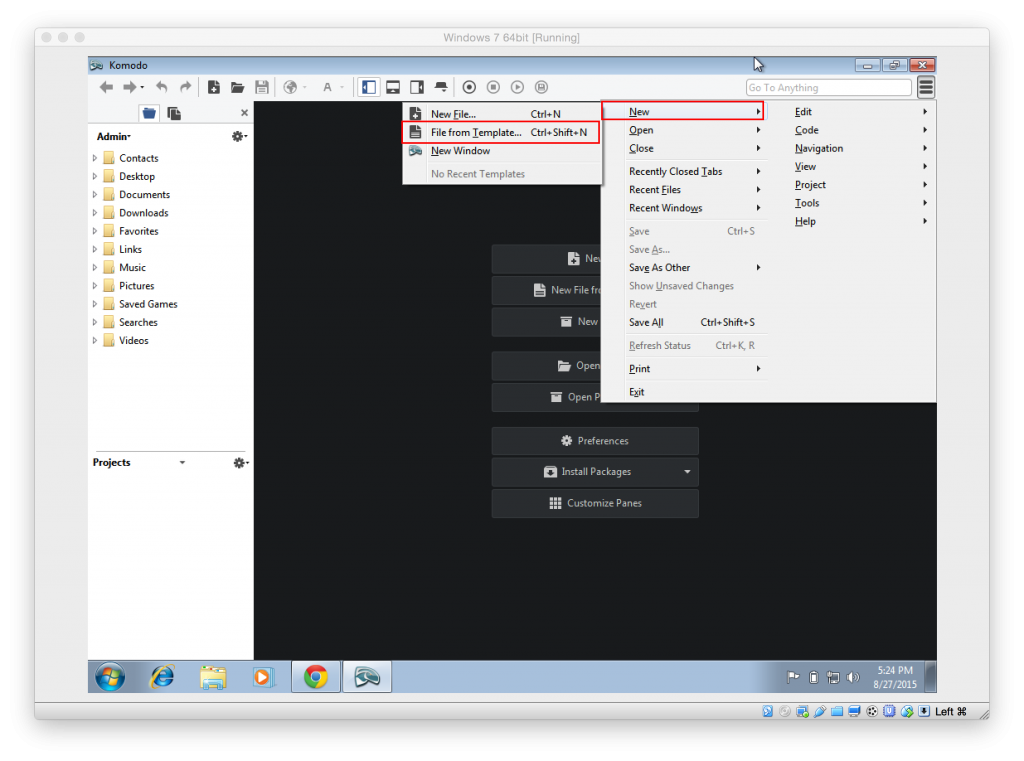Expand the Projects section dropdown

pyautogui.click(x=181, y=462)
